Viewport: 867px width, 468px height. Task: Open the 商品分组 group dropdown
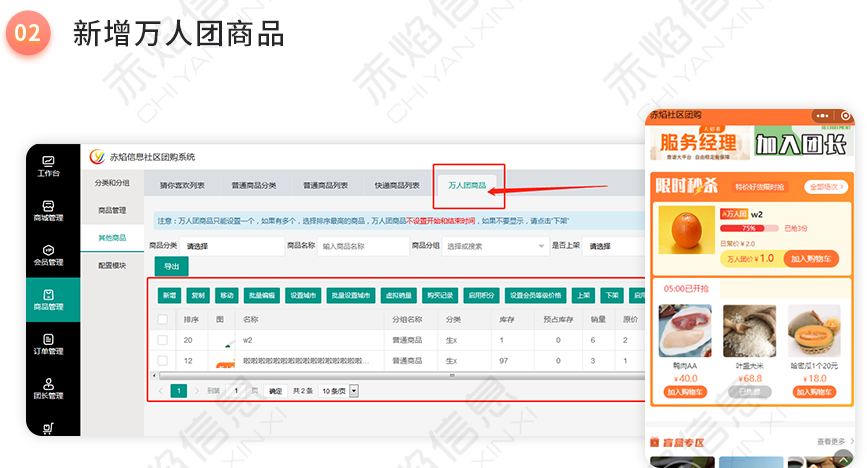coord(492,245)
